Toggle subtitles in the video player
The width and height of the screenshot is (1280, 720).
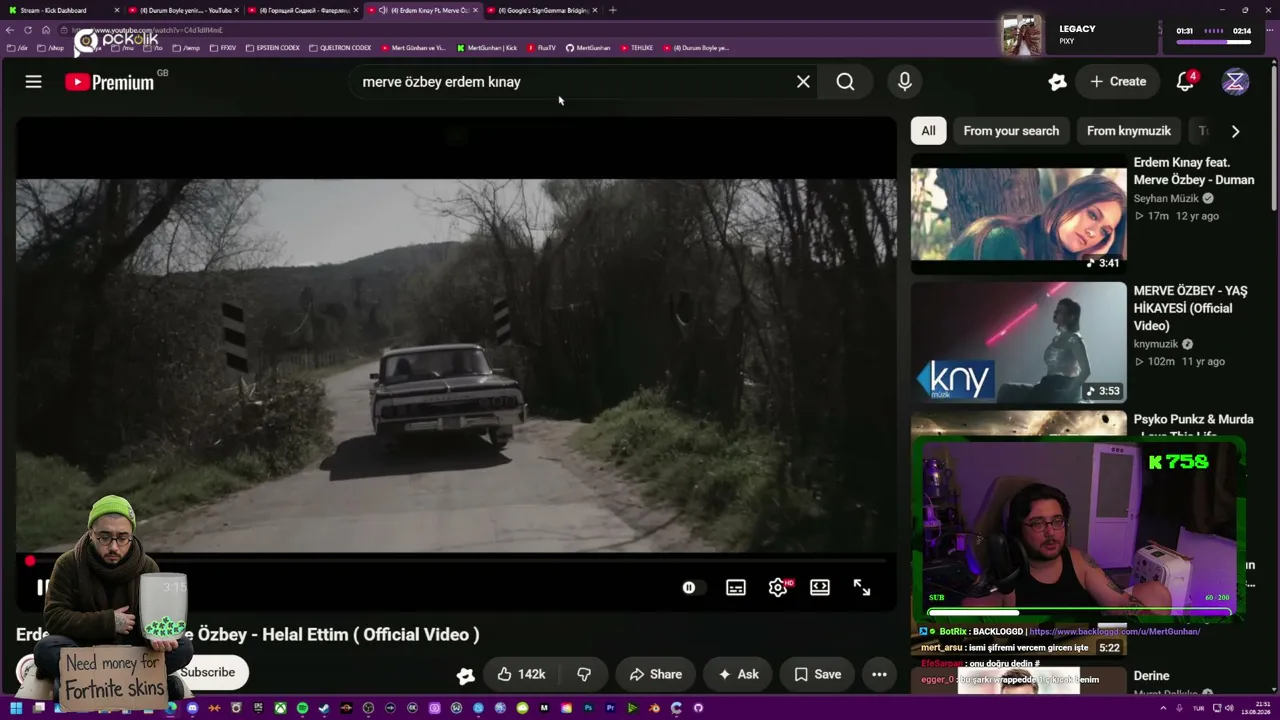(x=736, y=588)
